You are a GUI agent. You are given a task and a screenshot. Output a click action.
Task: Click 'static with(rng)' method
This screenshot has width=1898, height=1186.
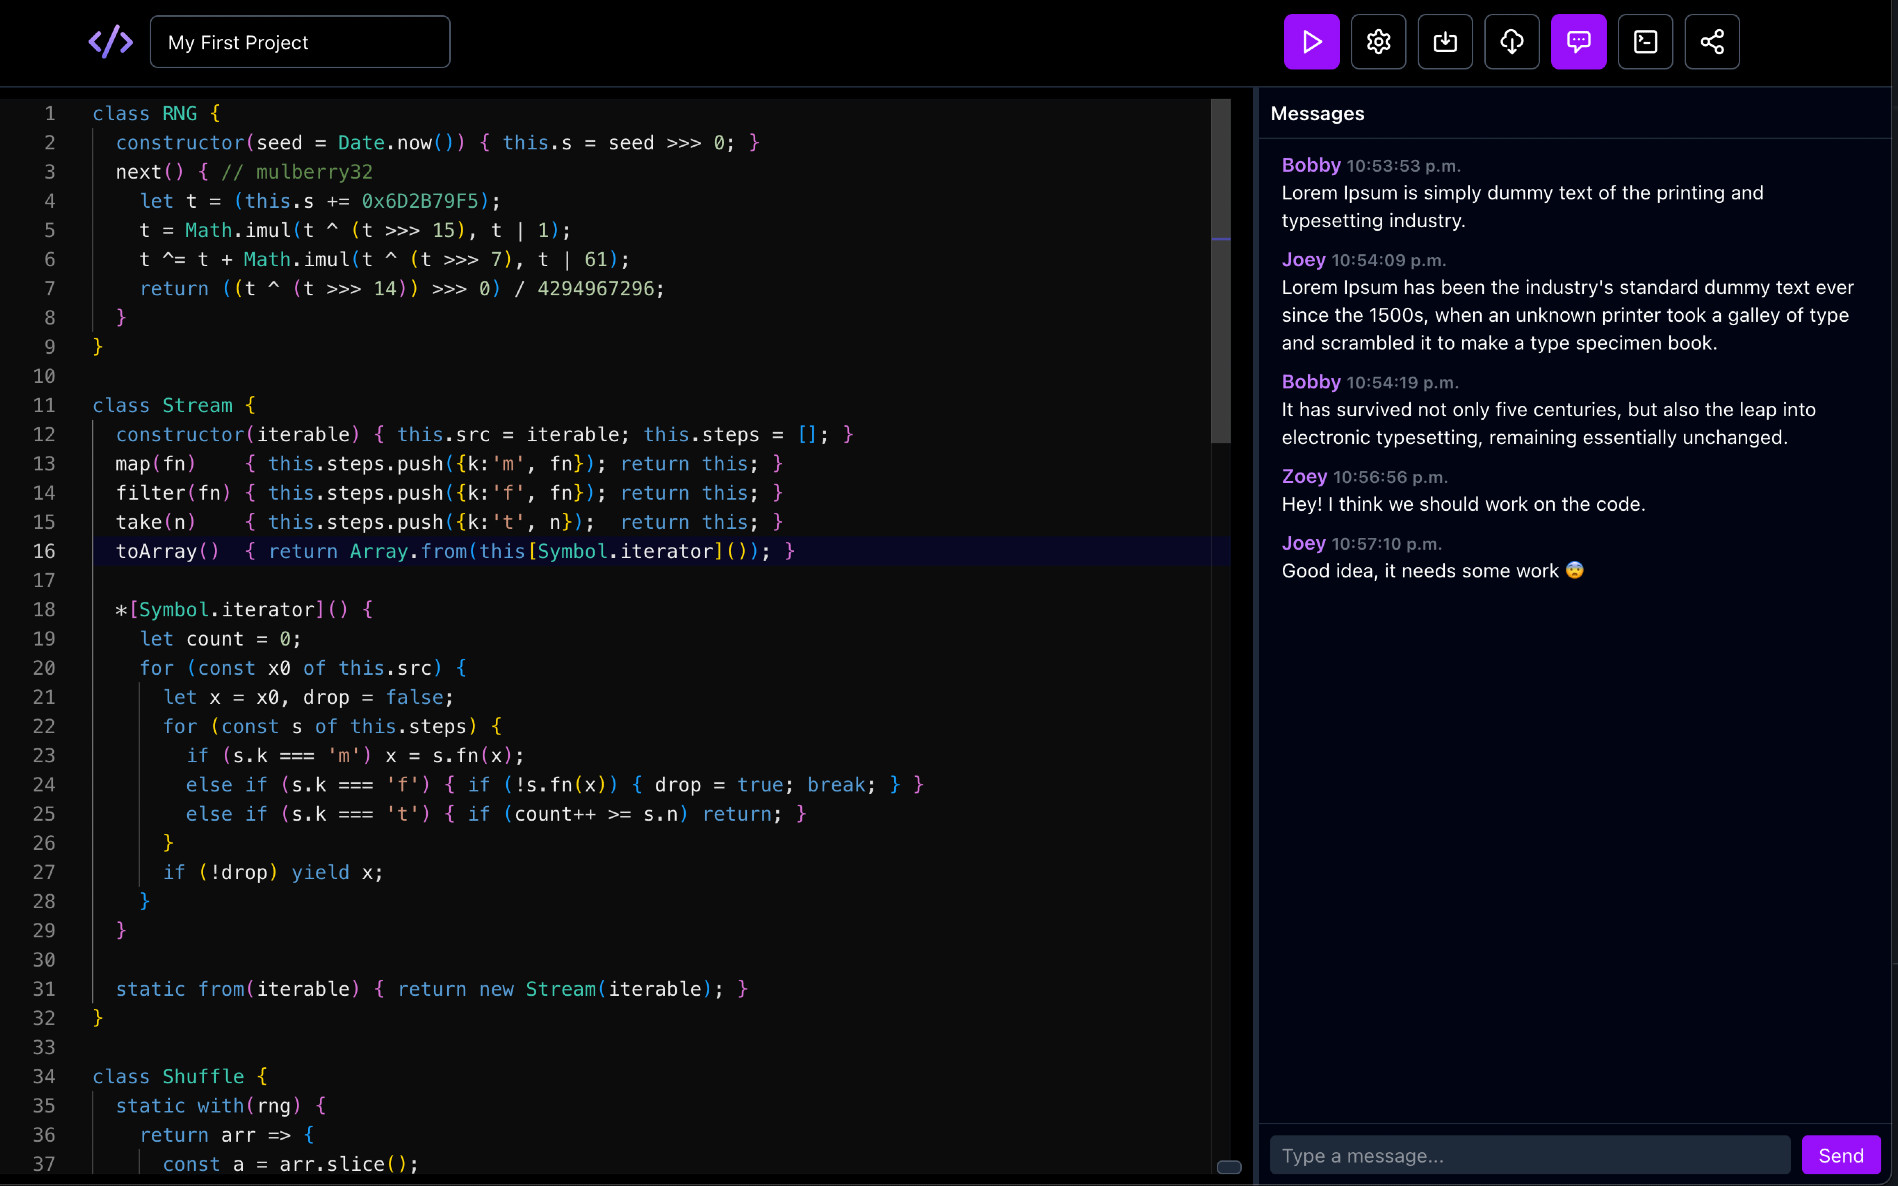(208, 1106)
